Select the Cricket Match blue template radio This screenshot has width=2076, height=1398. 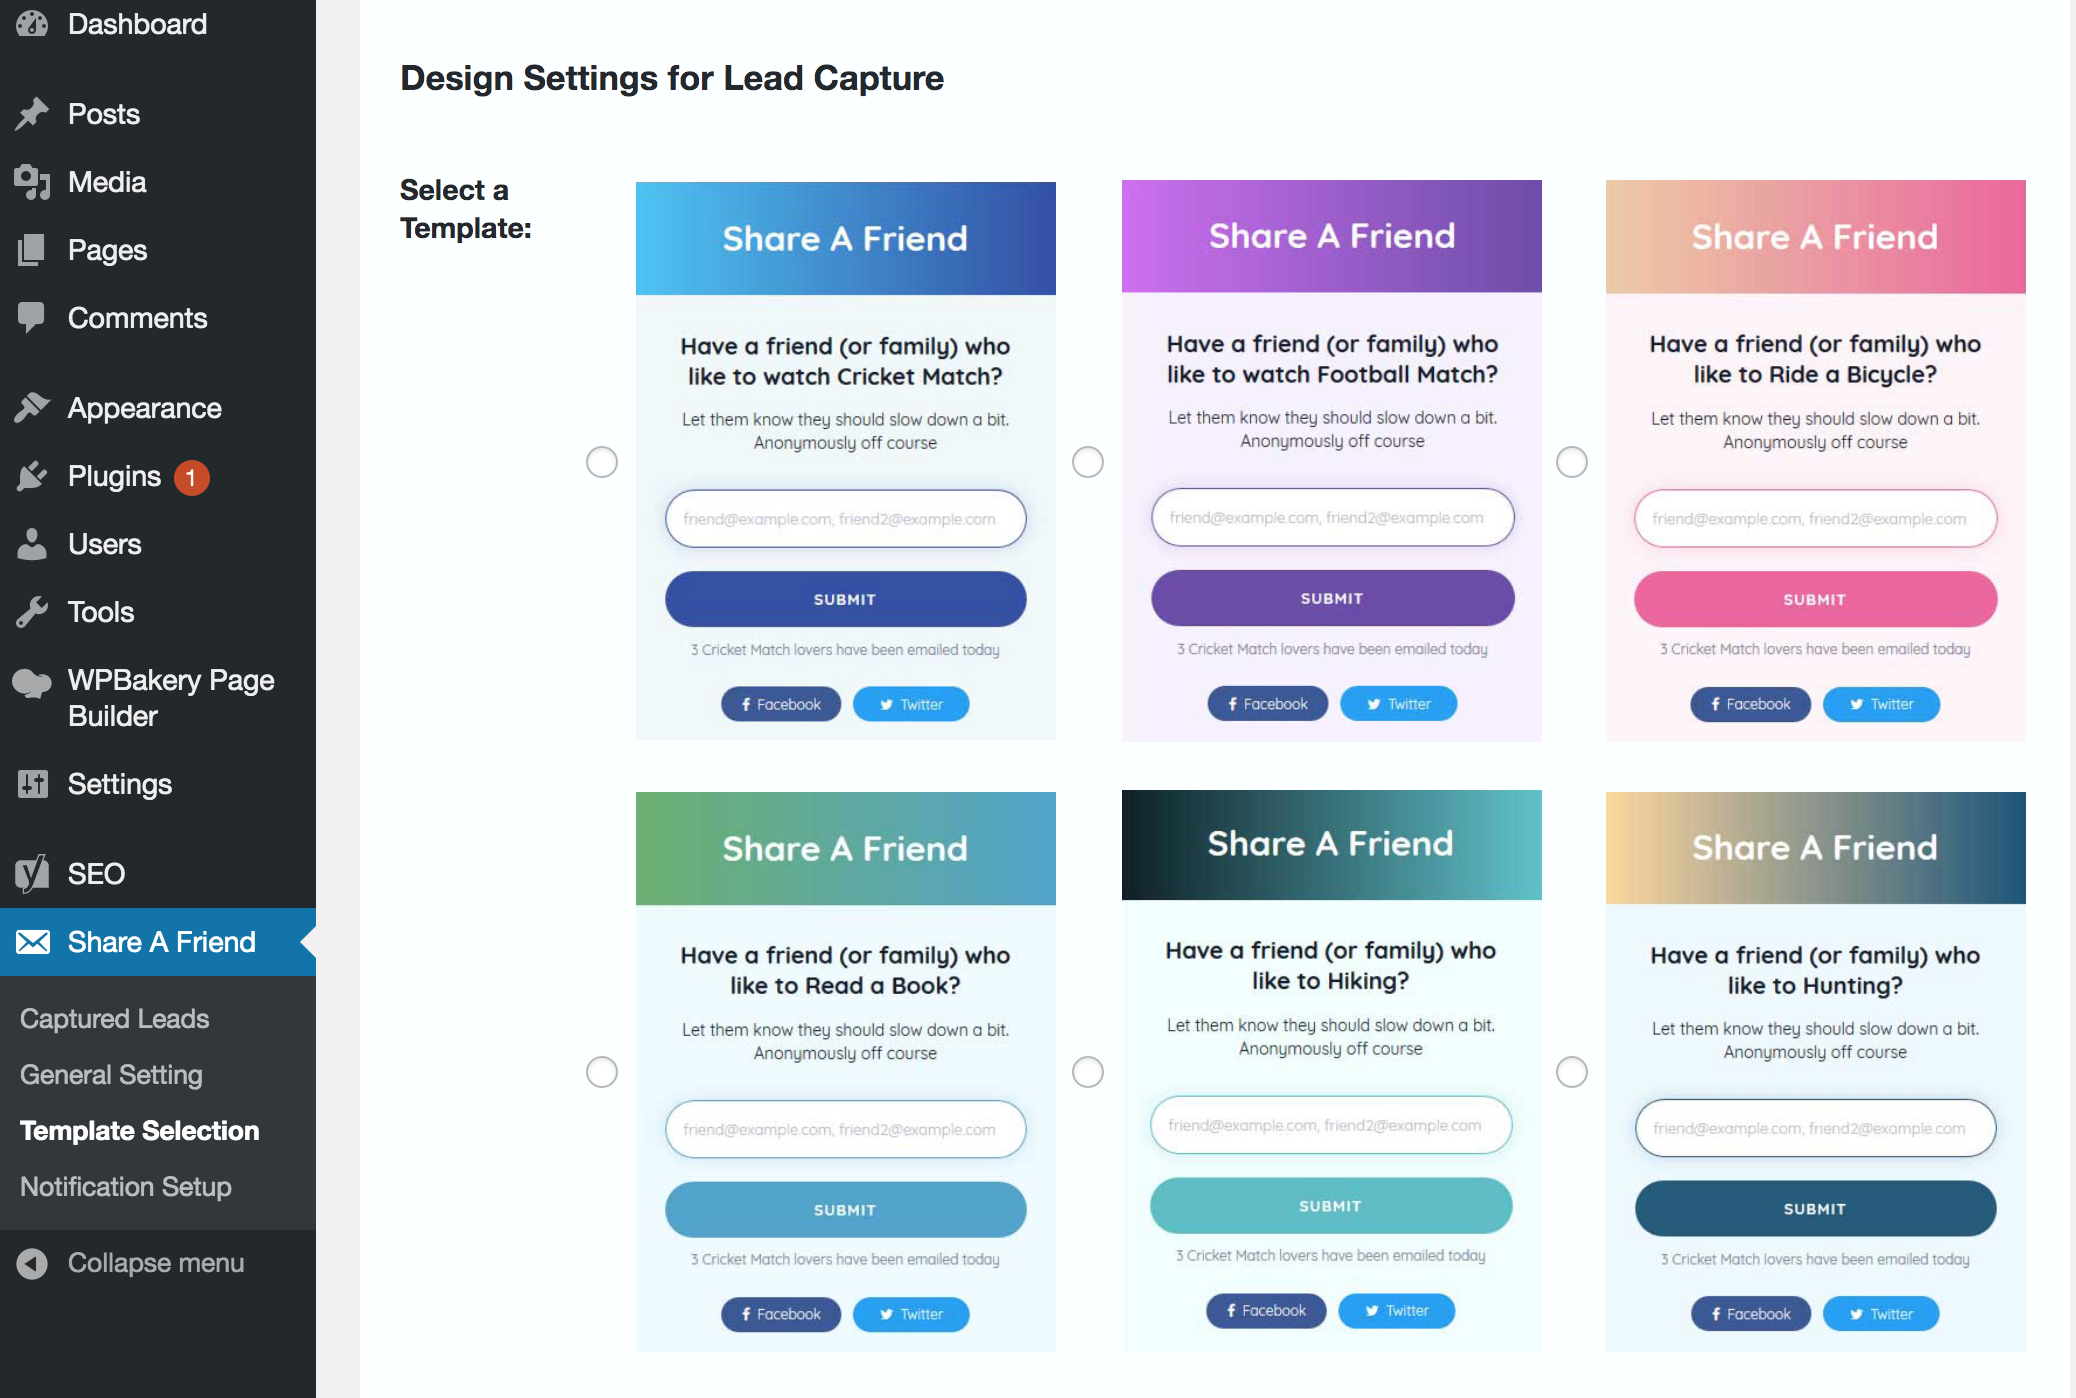602,462
